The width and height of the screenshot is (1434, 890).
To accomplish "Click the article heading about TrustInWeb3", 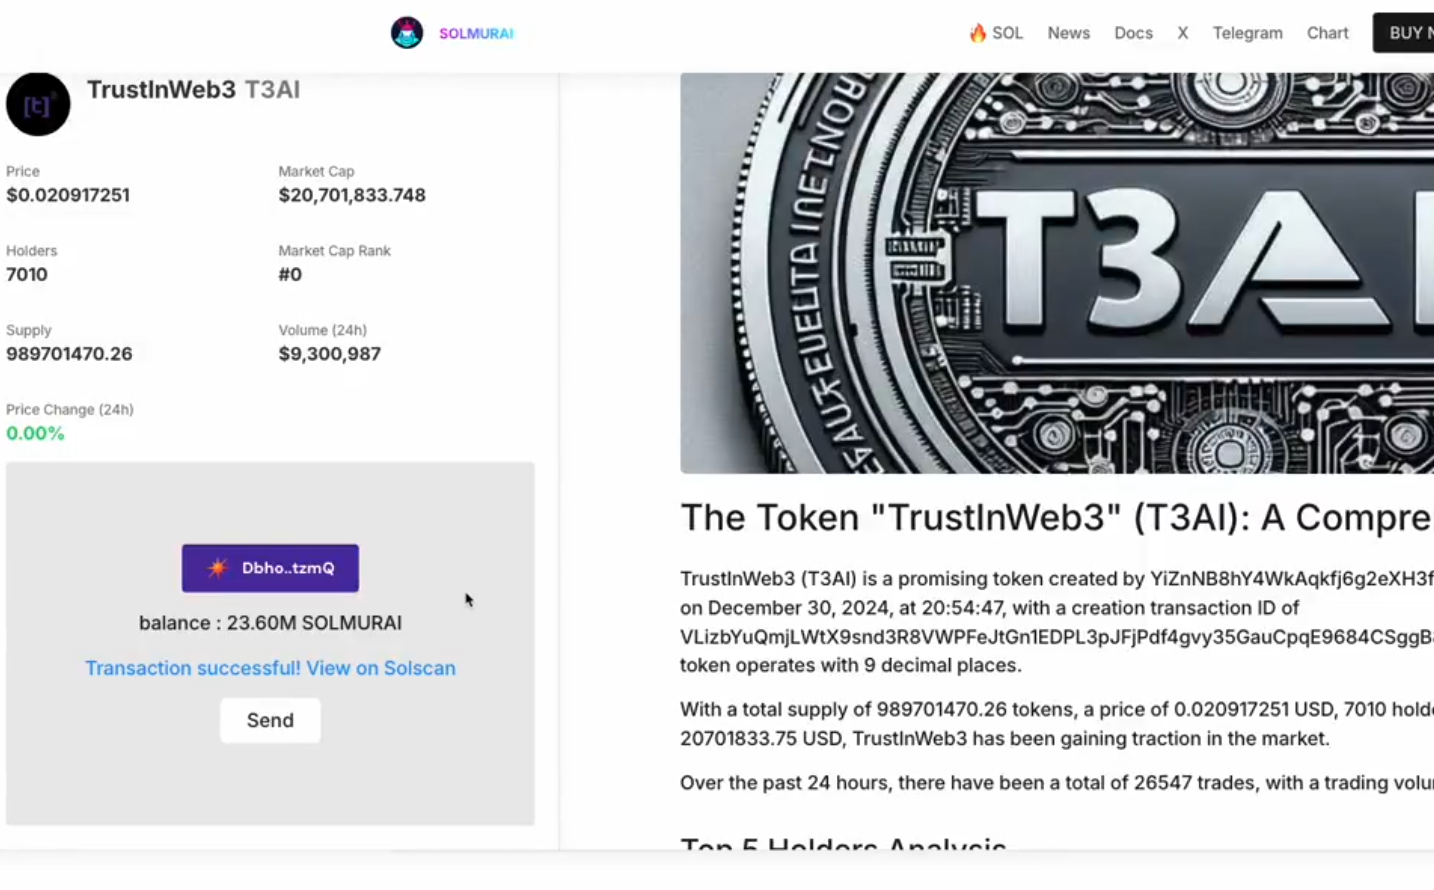I will [x=1056, y=518].
